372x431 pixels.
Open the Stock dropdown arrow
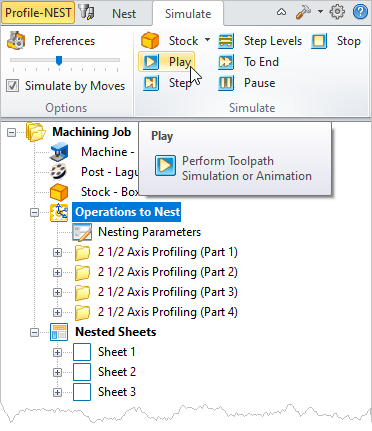[x=207, y=40]
